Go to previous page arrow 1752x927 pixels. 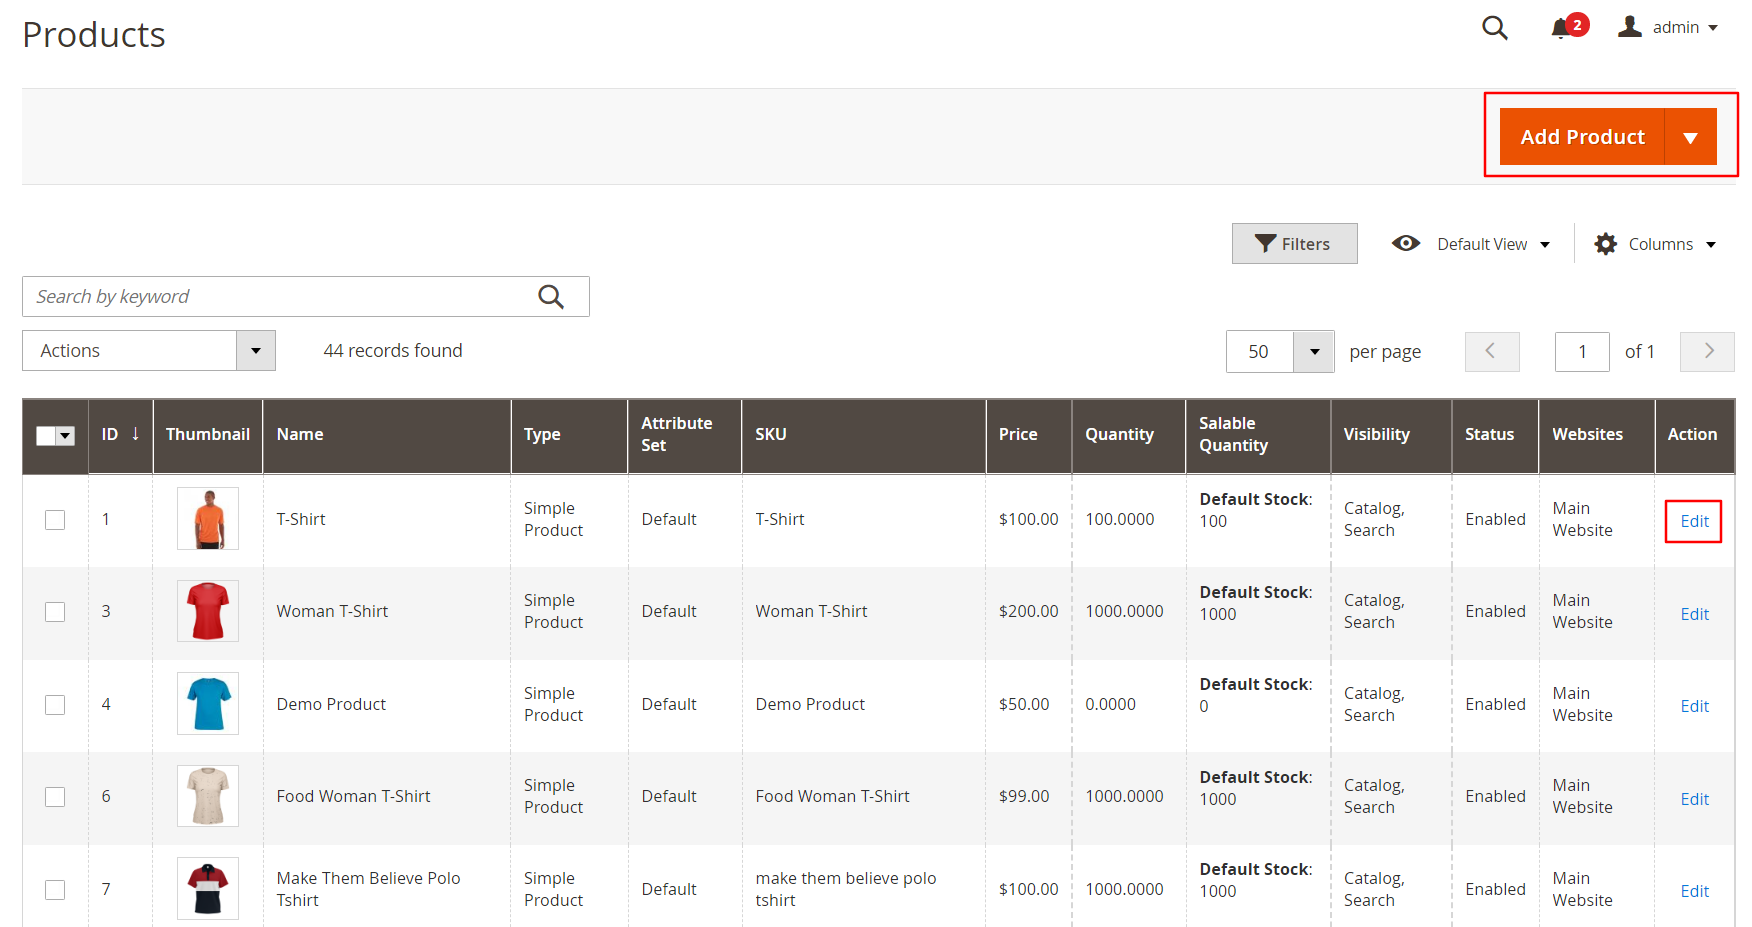[1491, 351]
